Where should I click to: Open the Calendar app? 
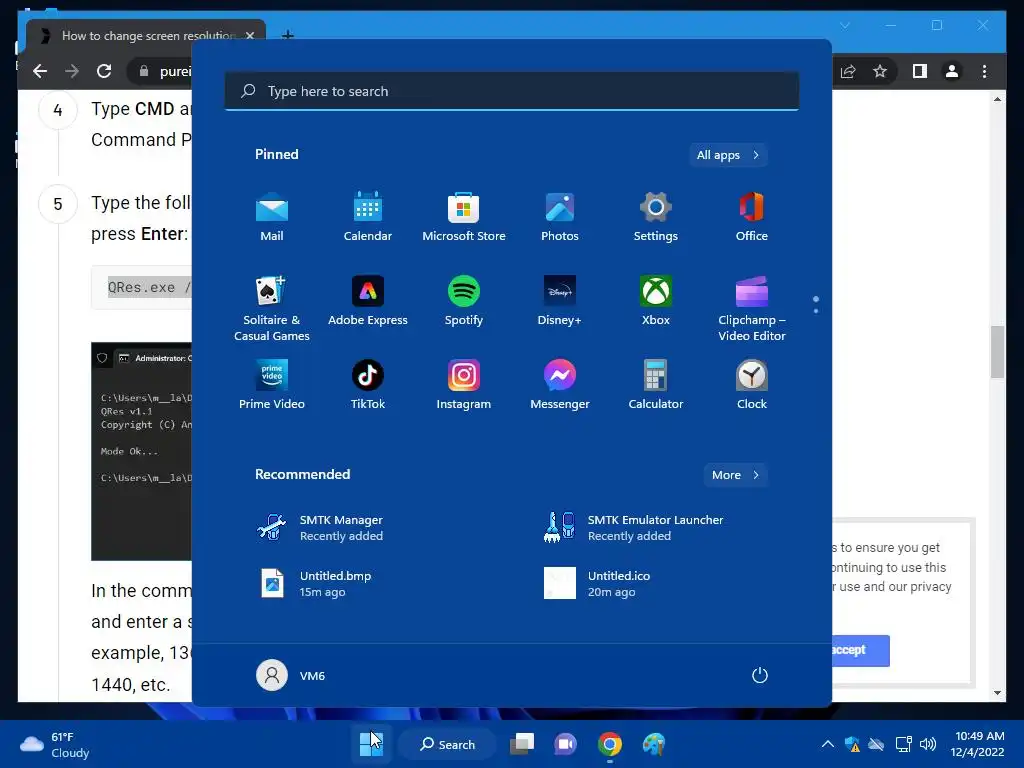(368, 217)
